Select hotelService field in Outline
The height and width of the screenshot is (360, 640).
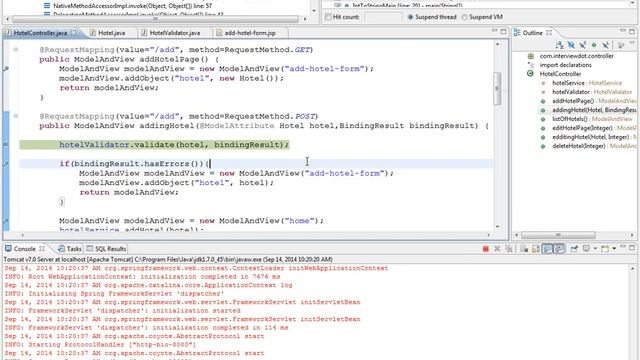click(587, 83)
